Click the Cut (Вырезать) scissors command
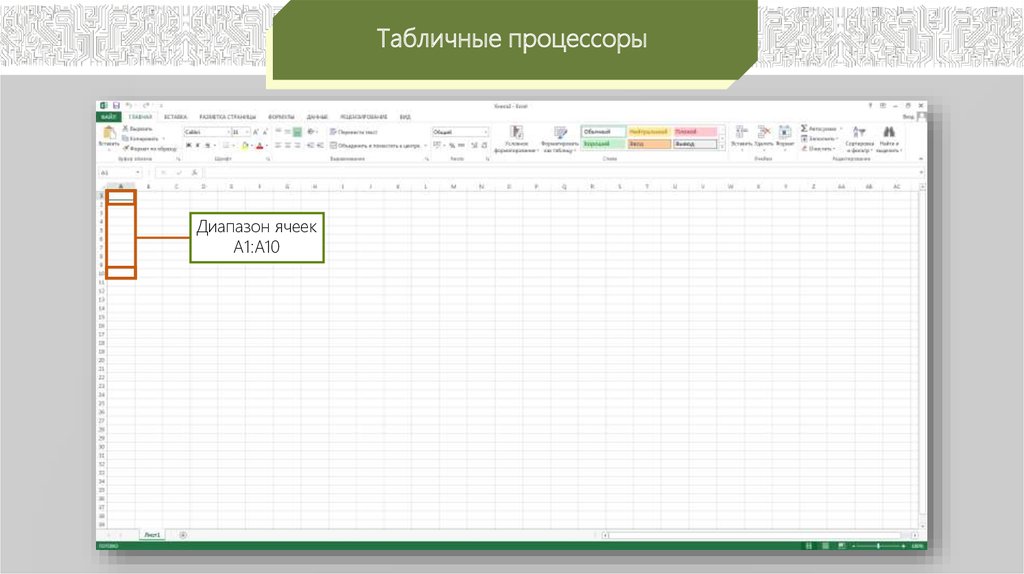The width and height of the screenshot is (1024, 574). point(138,129)
